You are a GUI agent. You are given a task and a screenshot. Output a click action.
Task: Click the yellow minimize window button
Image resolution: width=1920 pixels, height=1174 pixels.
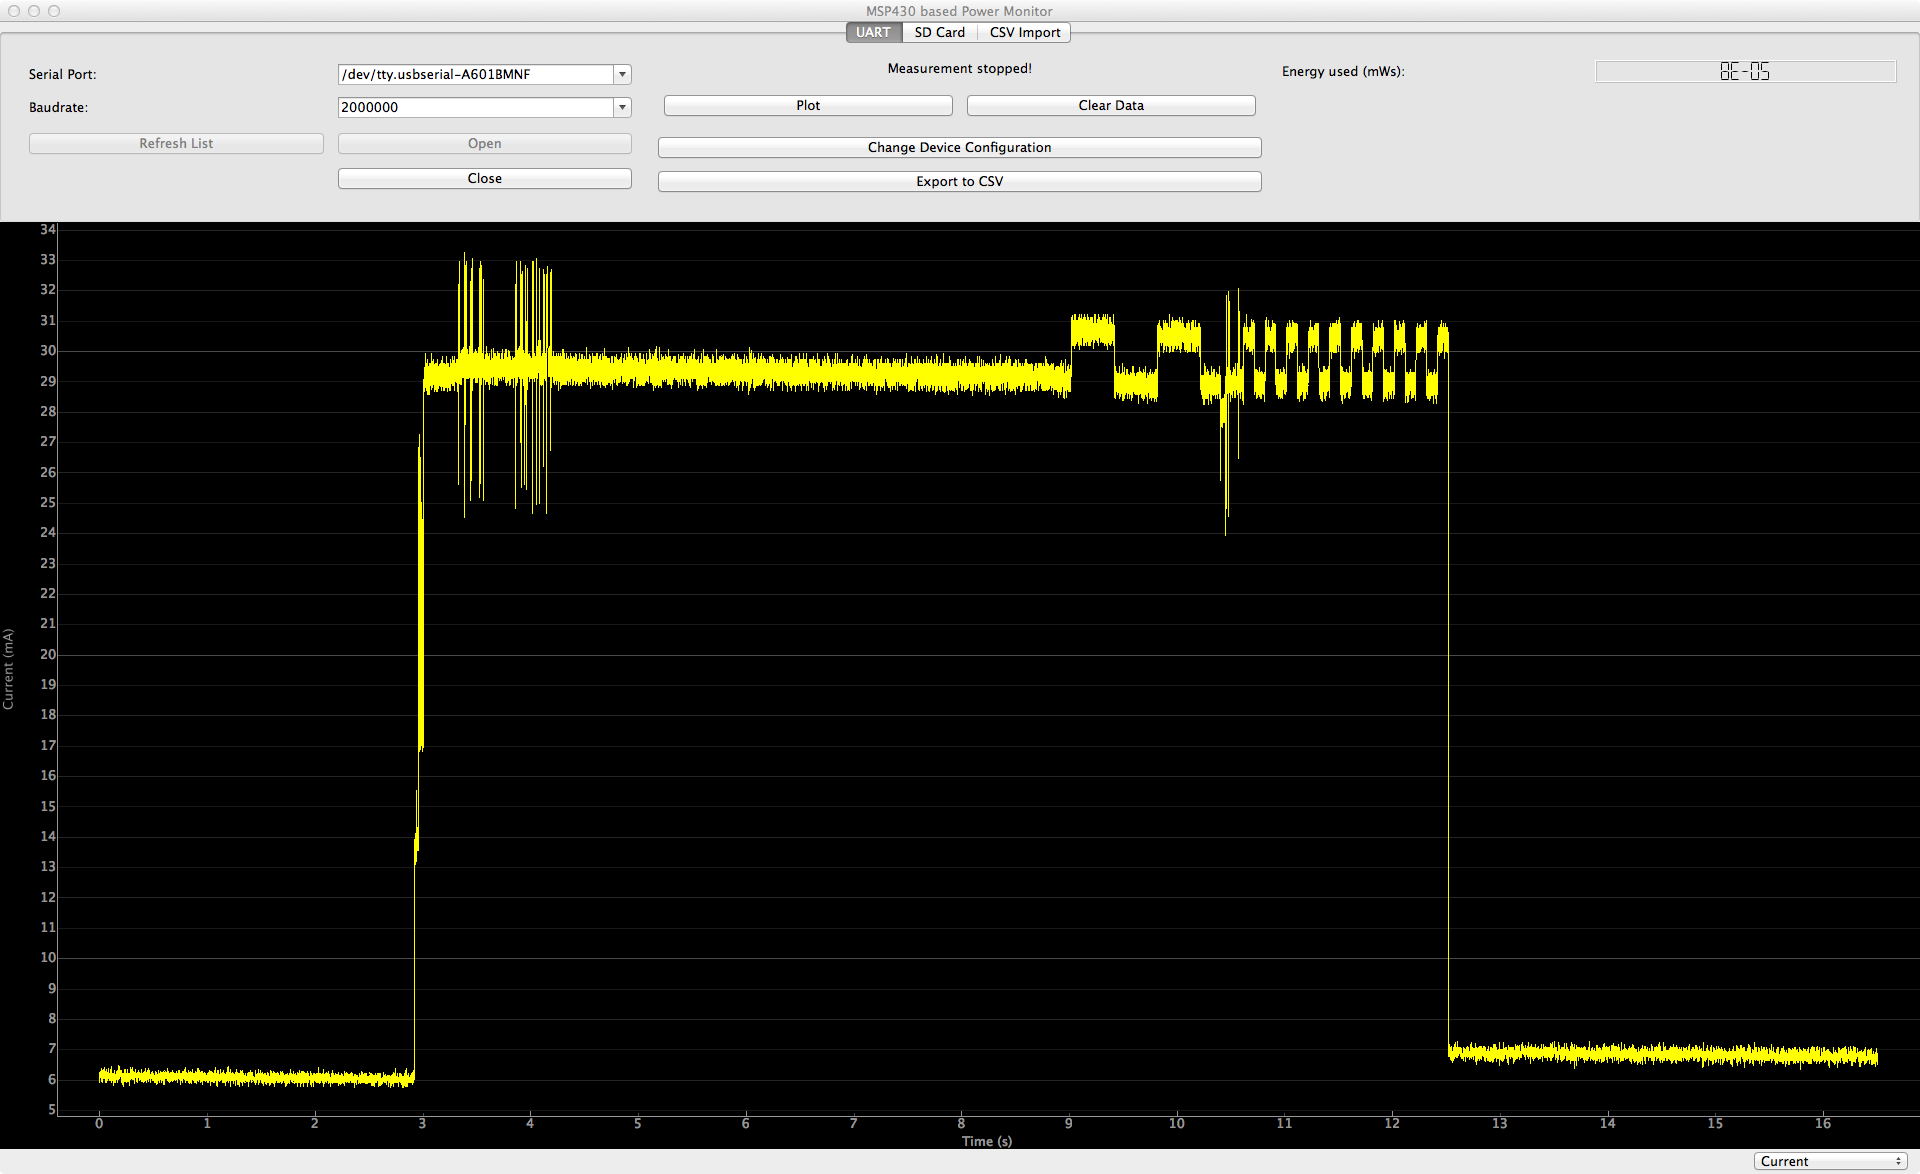34,11
